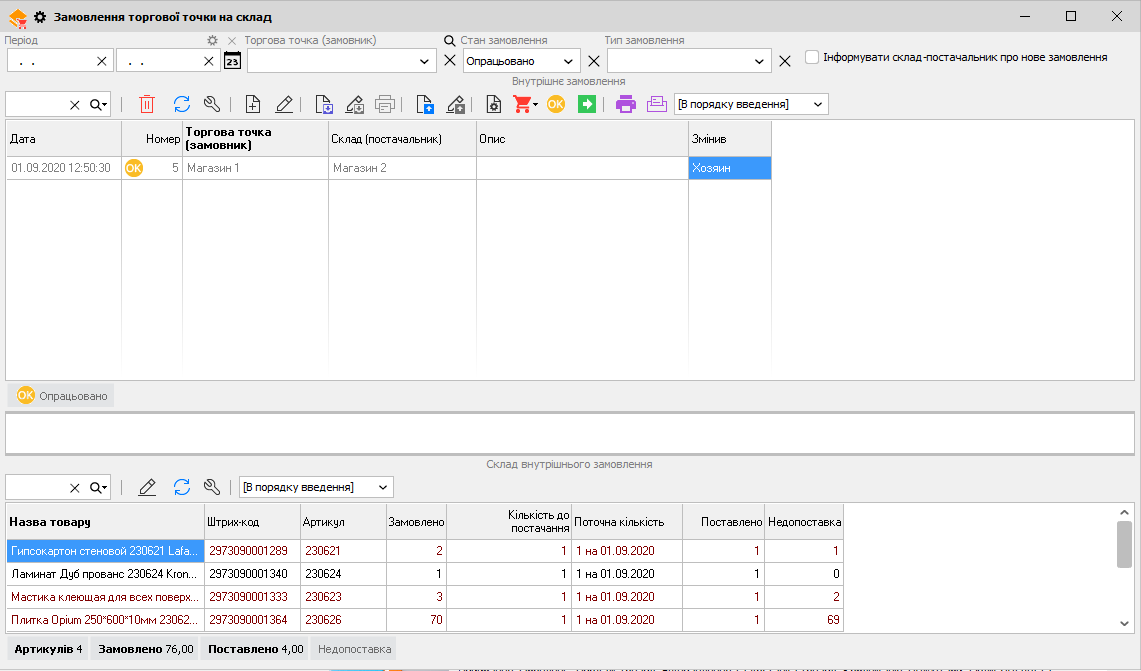Click the orange OK icon in upper toolbar
The height and width of the screenshot is (671, 1141).
coord(556,104)
